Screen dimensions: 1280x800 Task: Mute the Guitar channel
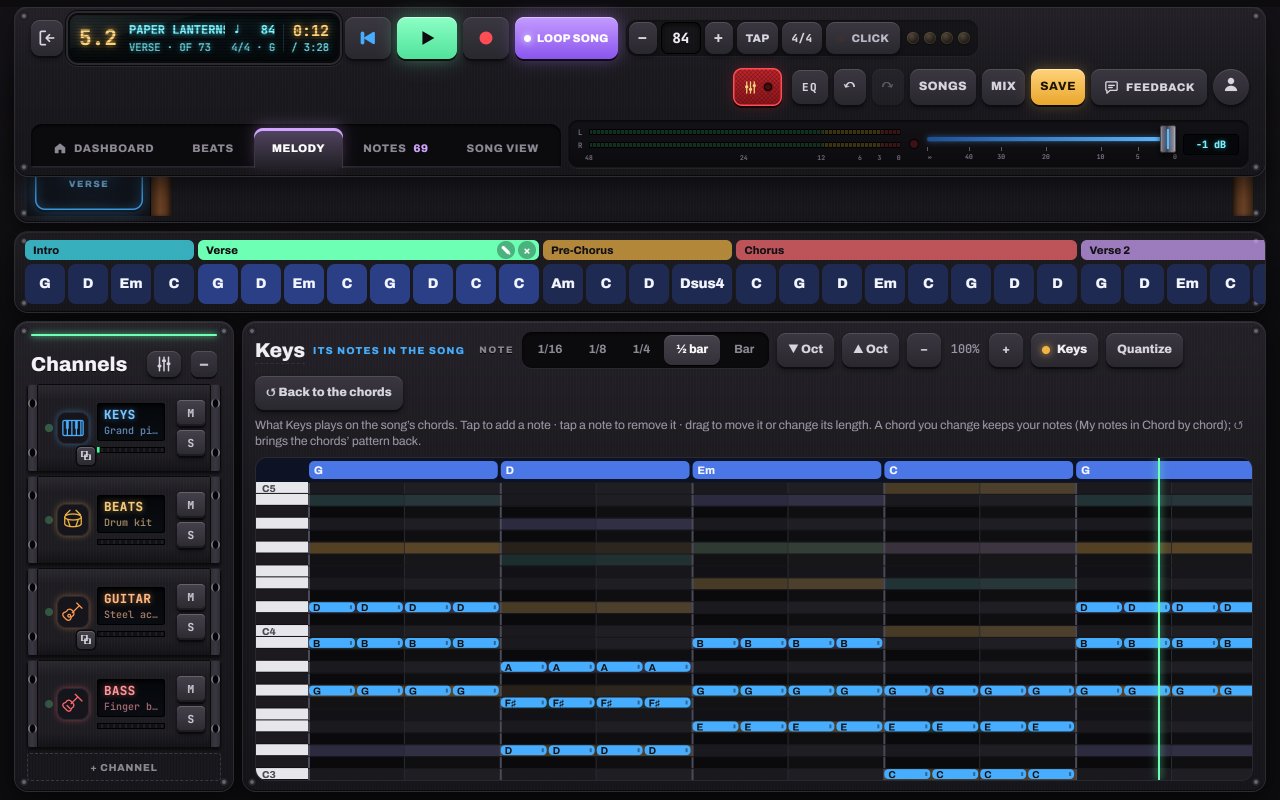[x=190, y=597]
